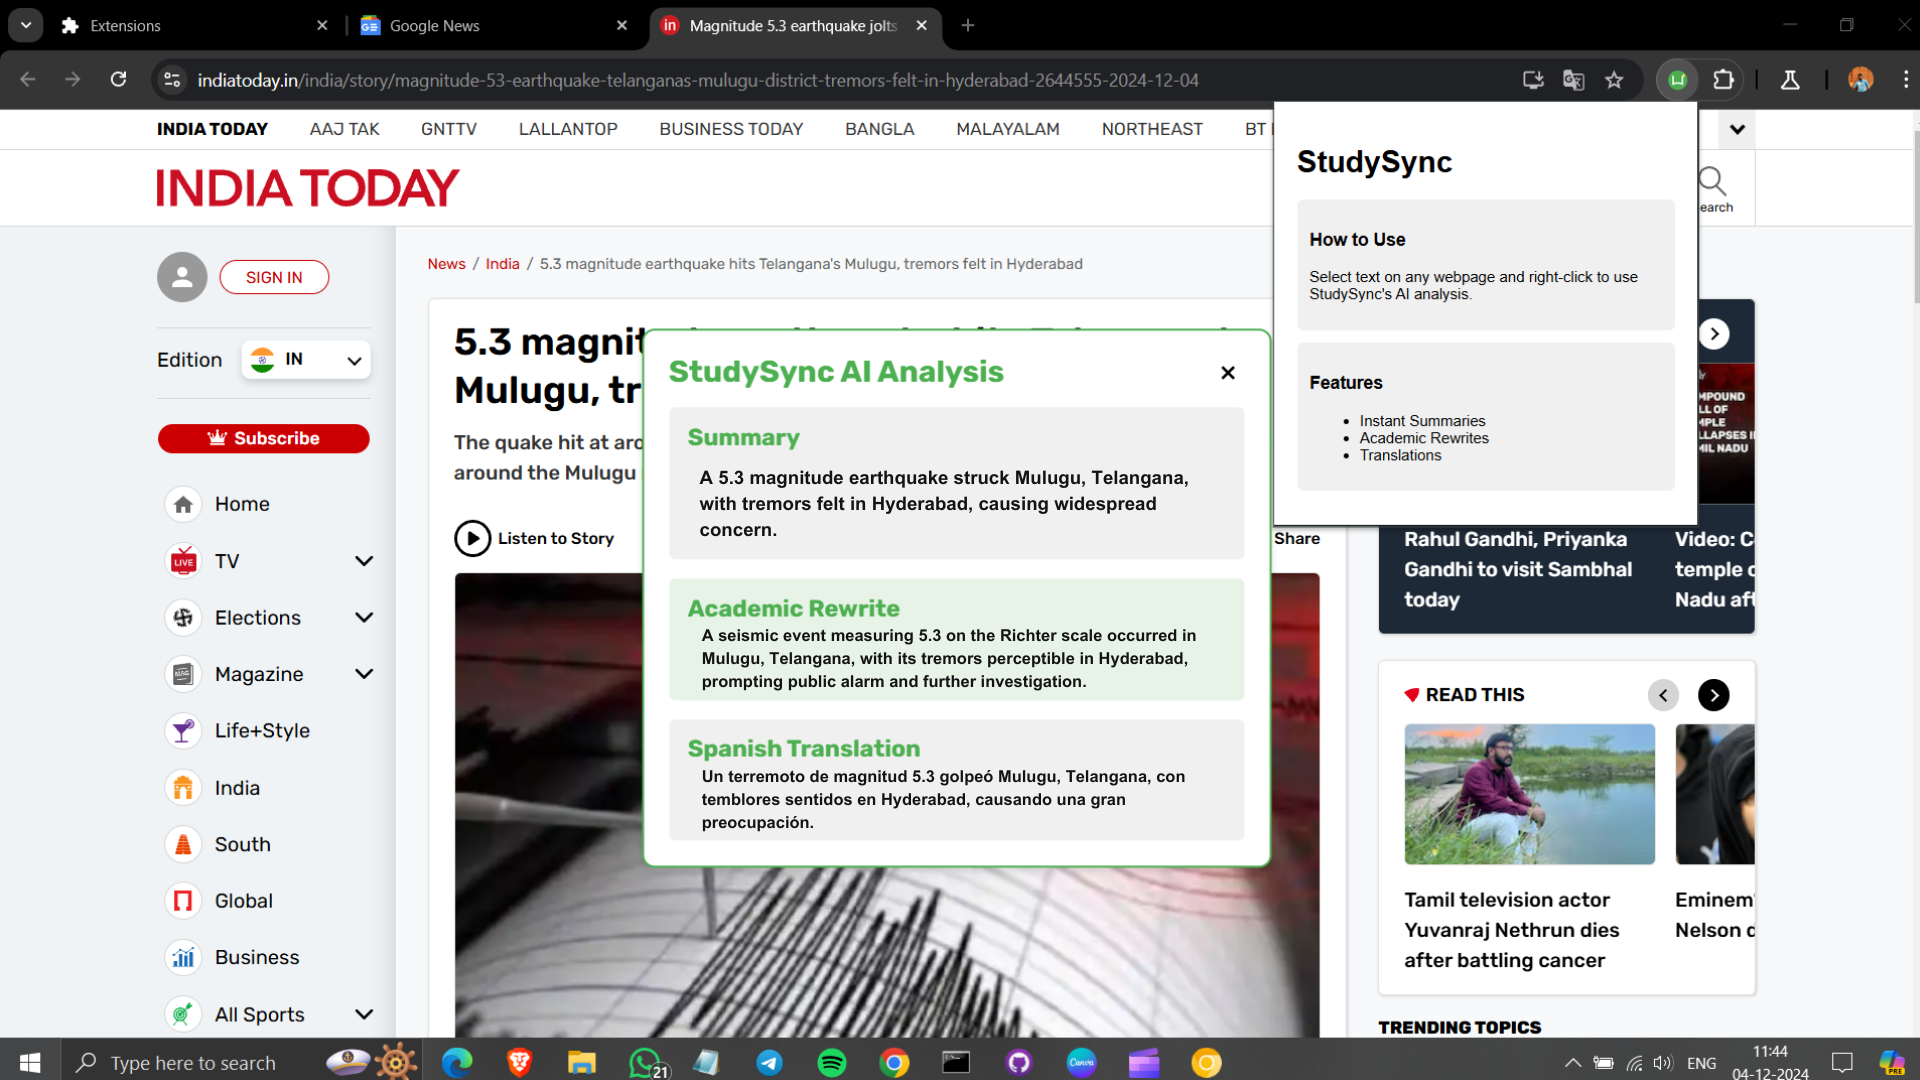Viewport: 1920px width, 1080px height.
Task: Open Tamil television actor story thumbnail
Action: (x=1529, y=794)
